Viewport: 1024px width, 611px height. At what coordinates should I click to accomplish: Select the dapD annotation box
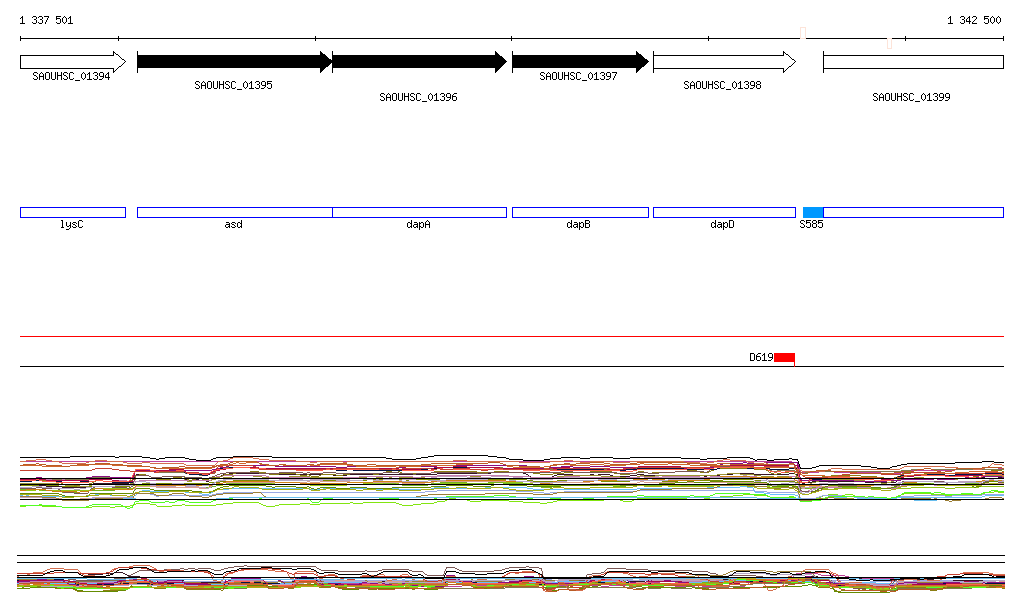723,212
